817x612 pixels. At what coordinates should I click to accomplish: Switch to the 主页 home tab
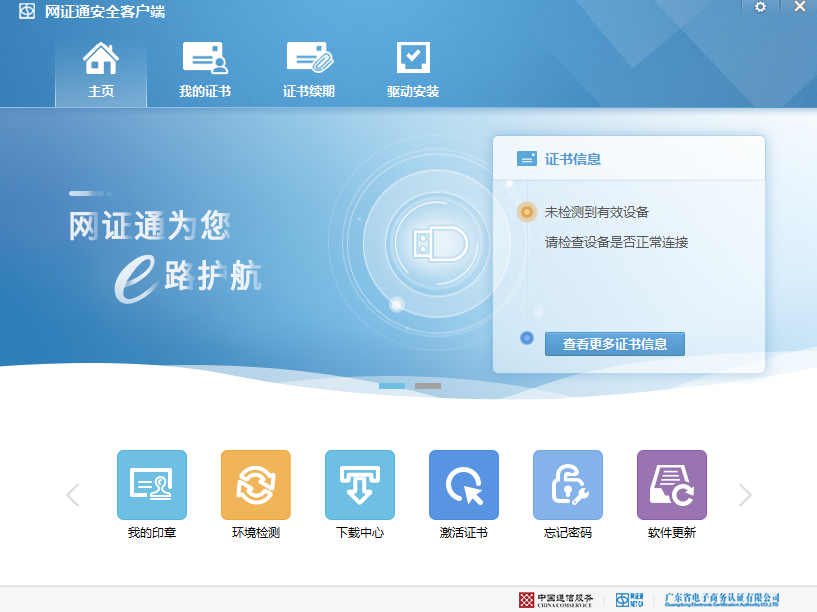101,70
